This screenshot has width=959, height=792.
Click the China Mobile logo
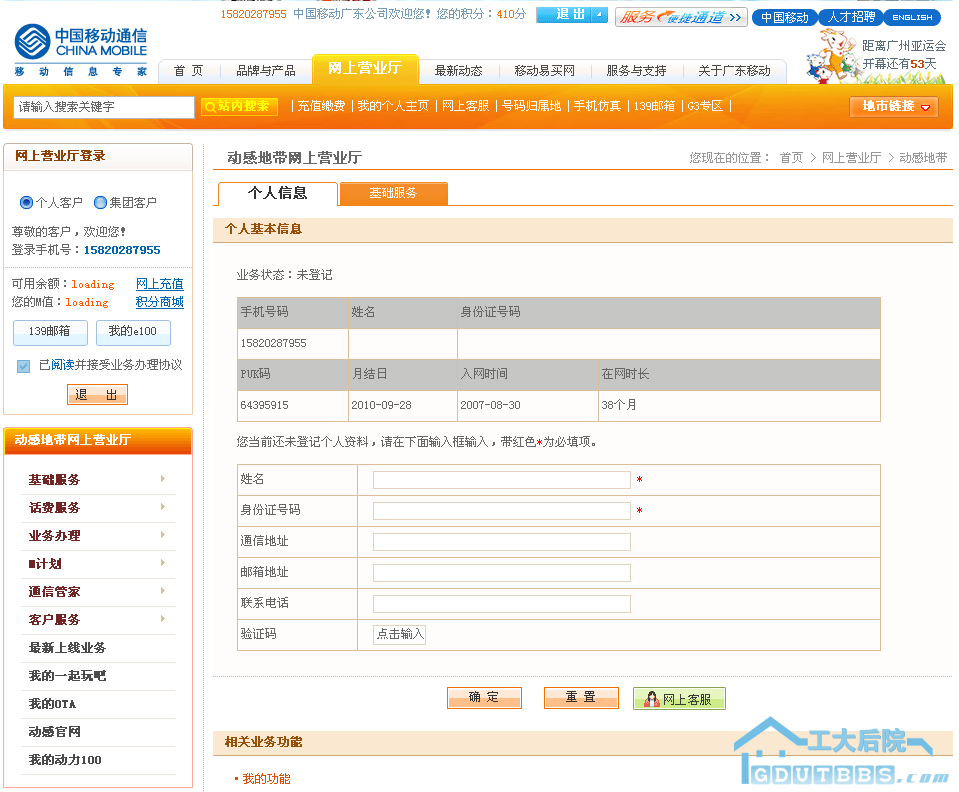(x=81, y=50)
